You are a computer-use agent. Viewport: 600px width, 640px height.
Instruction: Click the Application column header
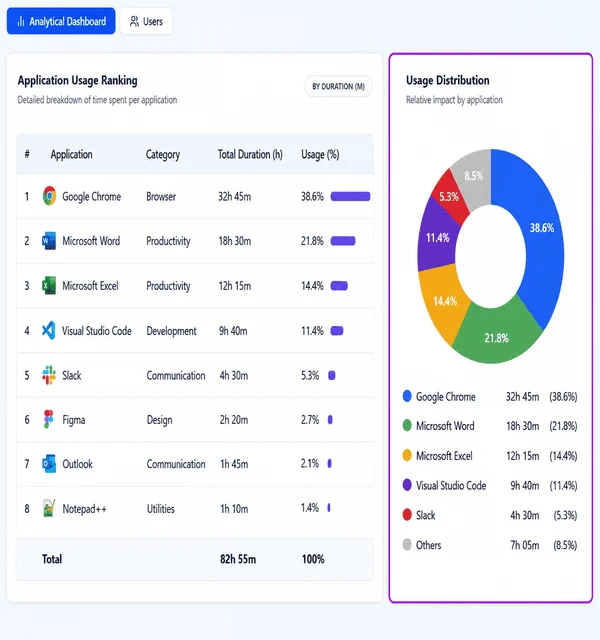[x=71, y=154]
